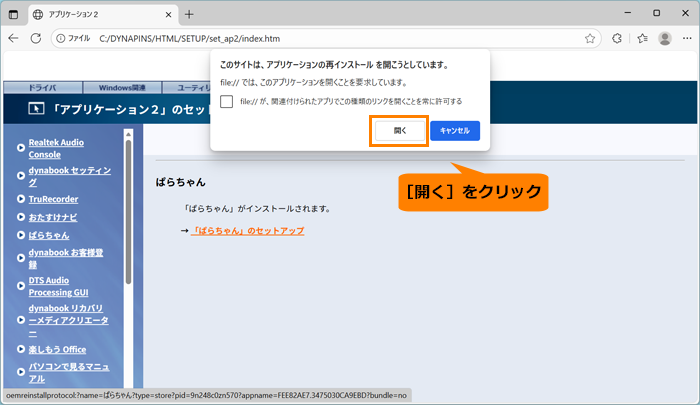Screen dimensions: 700x405
Task: Click the sidebar scrollbar thumb
Action: click(129, 212)
